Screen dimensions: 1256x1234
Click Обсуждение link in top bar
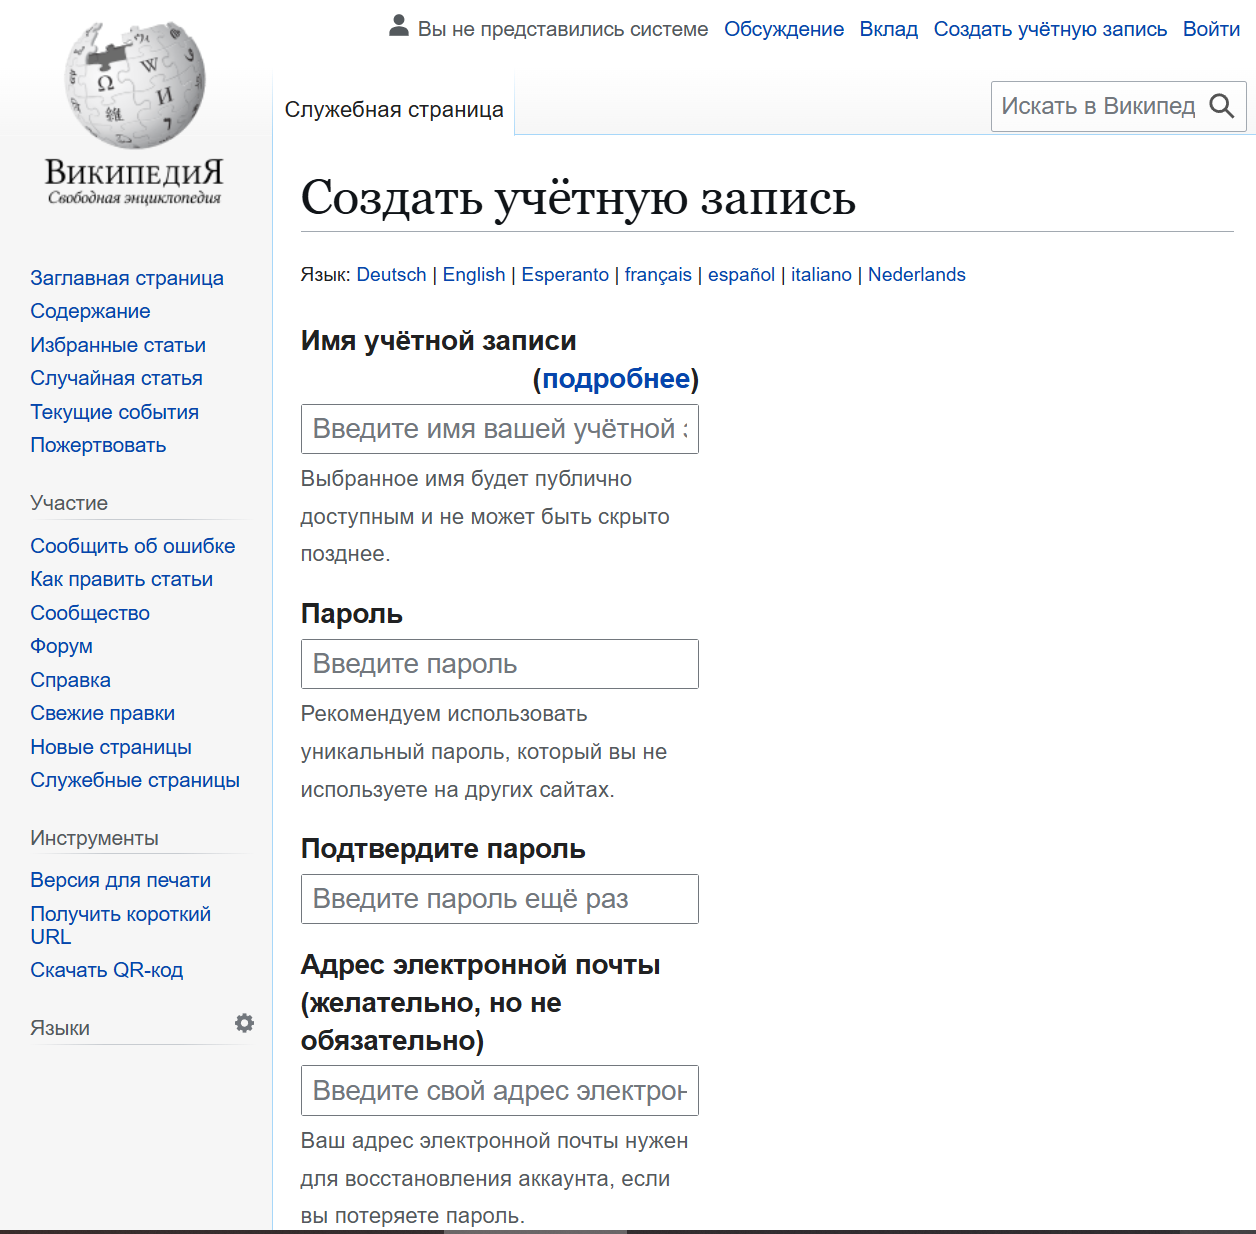pyautogui.click(x=784, y=29)
